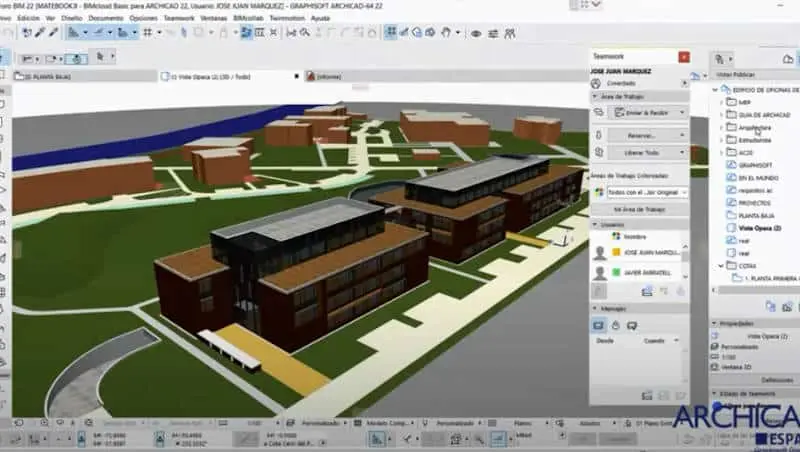Viewport: 800px width, 452px height.
Task: Click the Conectado status globe icon
Action: (598, 84)
